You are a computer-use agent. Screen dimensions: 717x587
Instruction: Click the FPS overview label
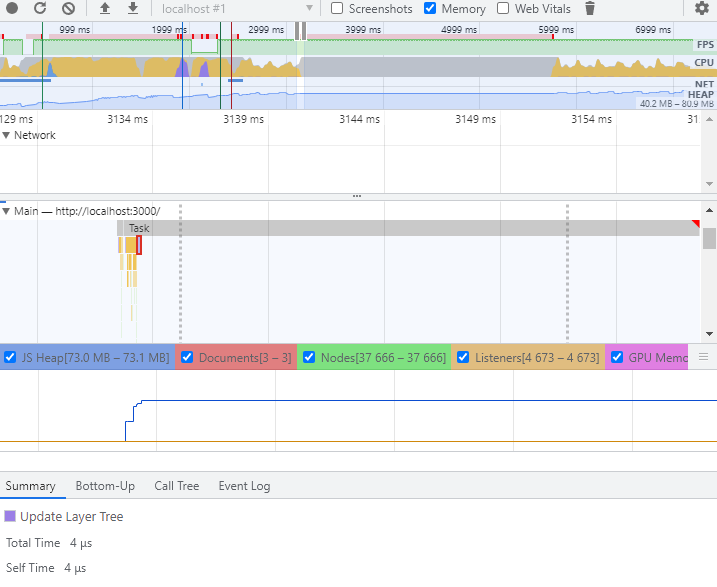tap(705, 45)
